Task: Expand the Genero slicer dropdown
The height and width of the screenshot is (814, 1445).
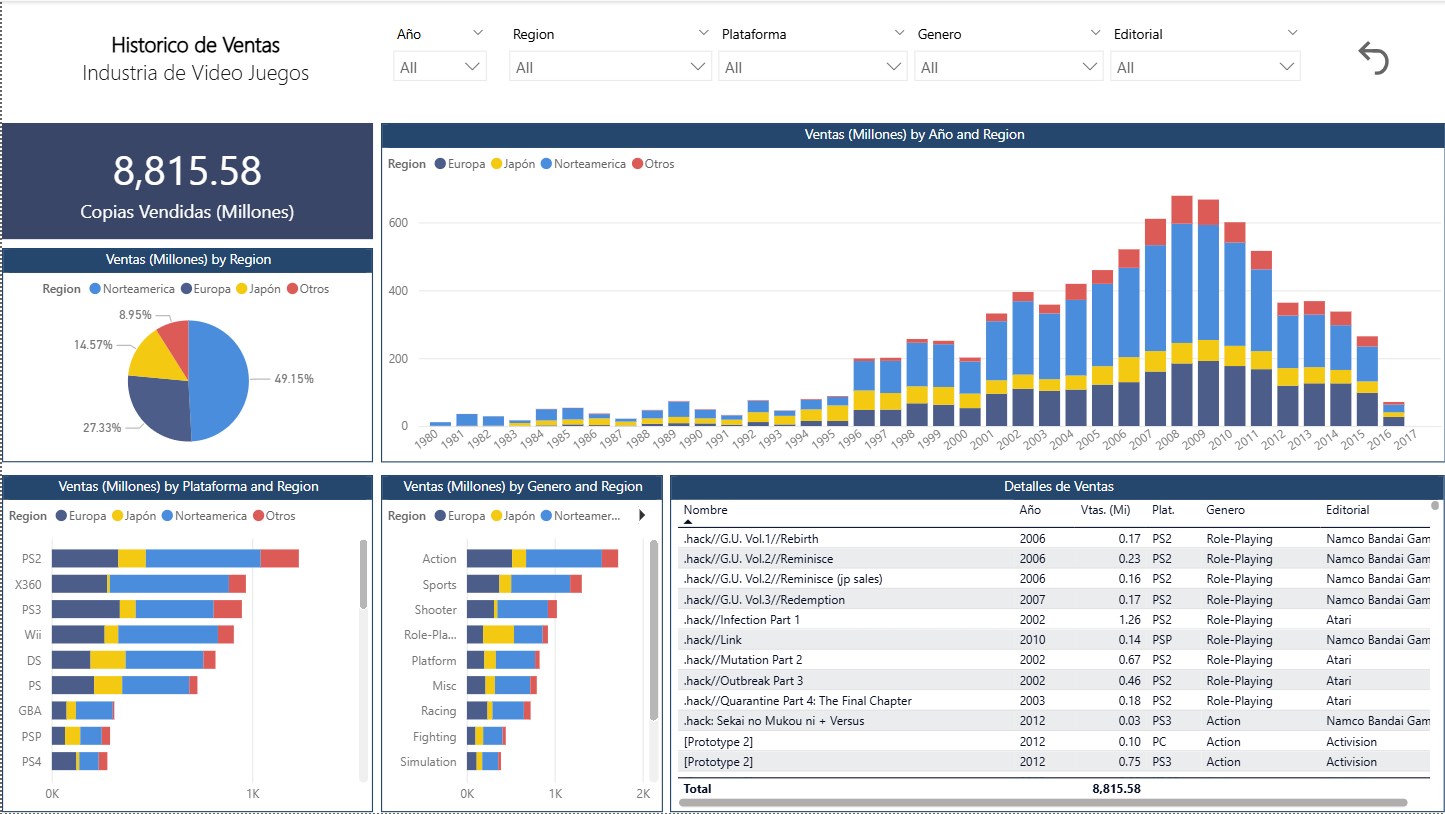Action: pyautogui.click(x=1008, y=67)
